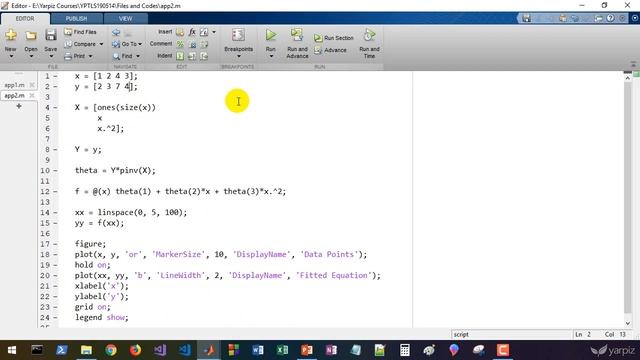Viewport: 640px width, 360px height.
Task: Click the fx insert function icon
Action: tap(192, 32)
